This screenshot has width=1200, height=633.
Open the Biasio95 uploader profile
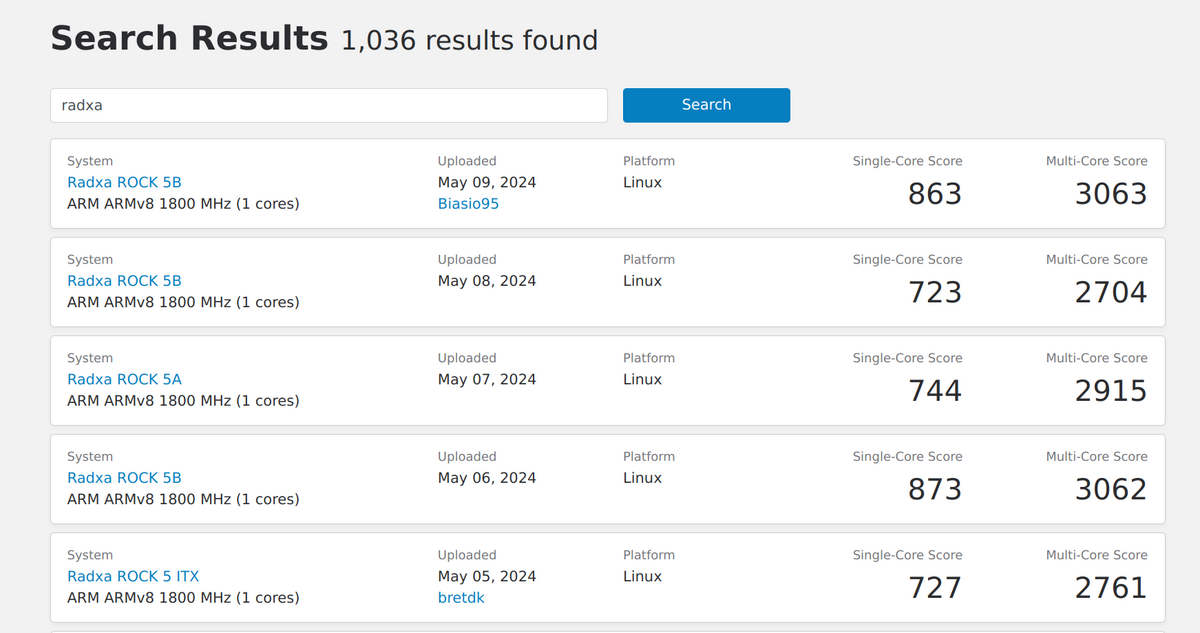468,204
